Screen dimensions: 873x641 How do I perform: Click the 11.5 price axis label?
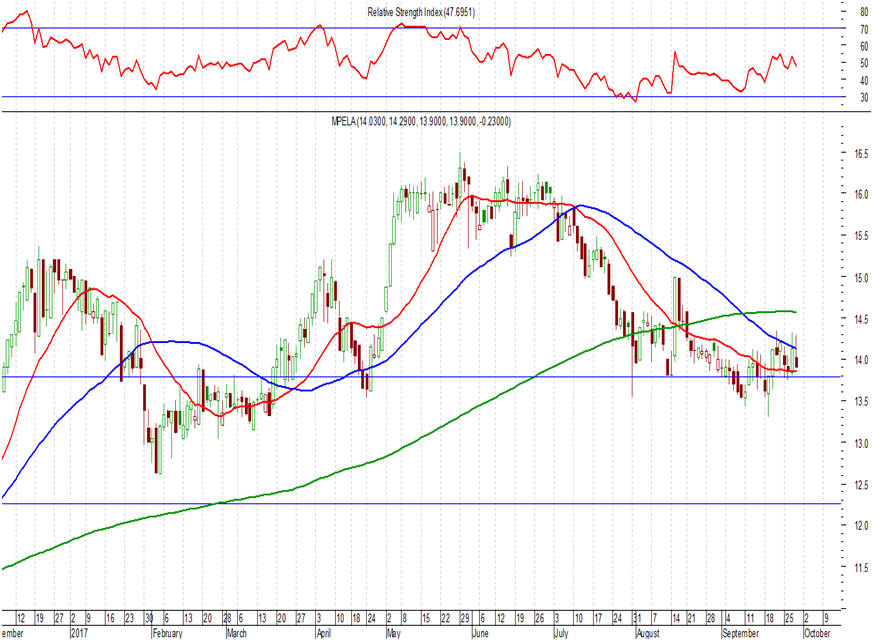pos(861,568)
